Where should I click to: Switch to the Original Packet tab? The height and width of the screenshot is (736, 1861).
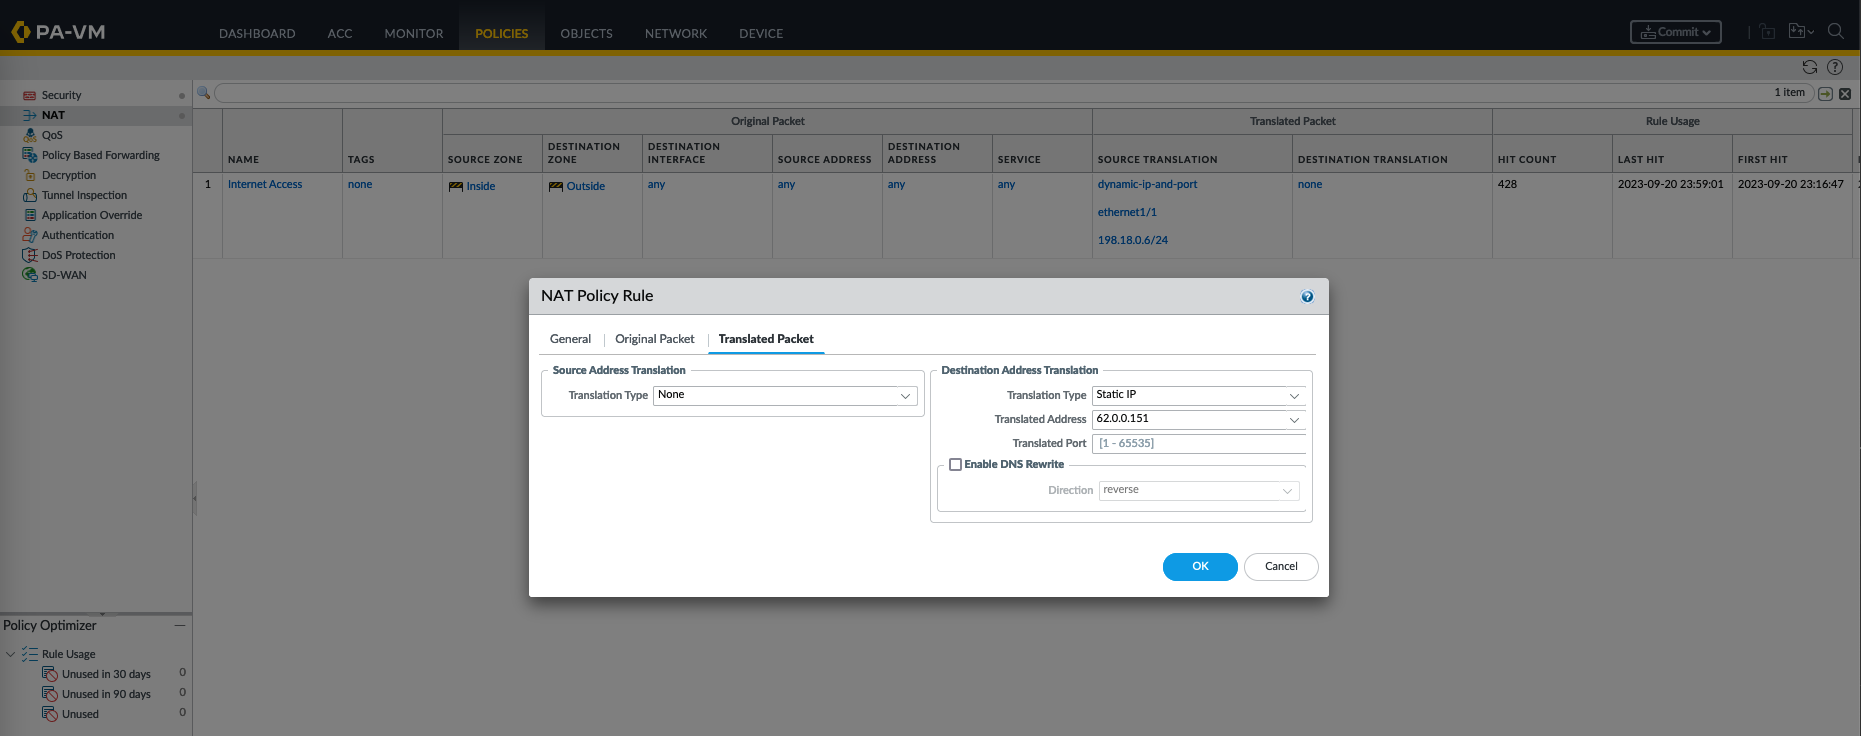point(654,339)
